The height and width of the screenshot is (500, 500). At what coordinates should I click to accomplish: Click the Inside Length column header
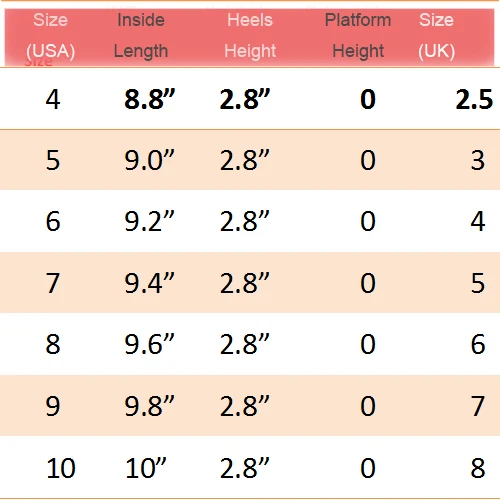tap(141, 36)
